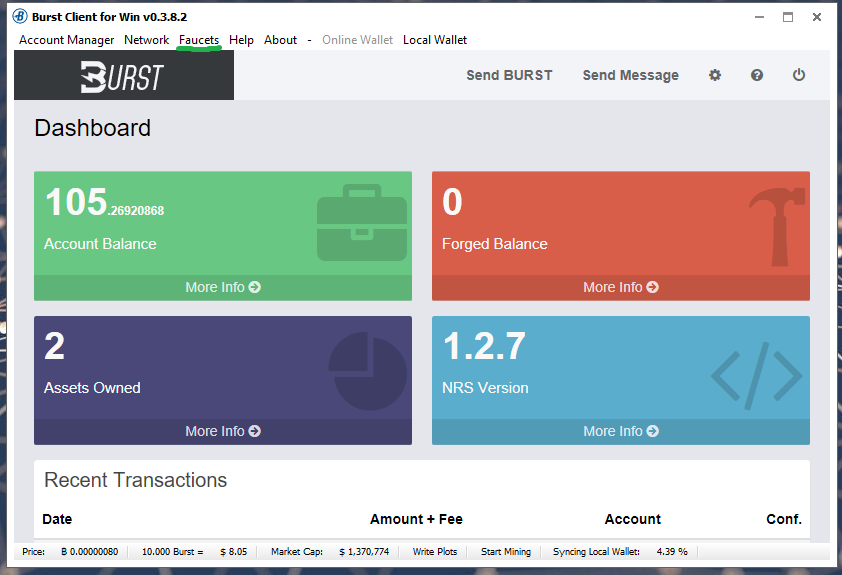Click the Dashboard heading

92,128
